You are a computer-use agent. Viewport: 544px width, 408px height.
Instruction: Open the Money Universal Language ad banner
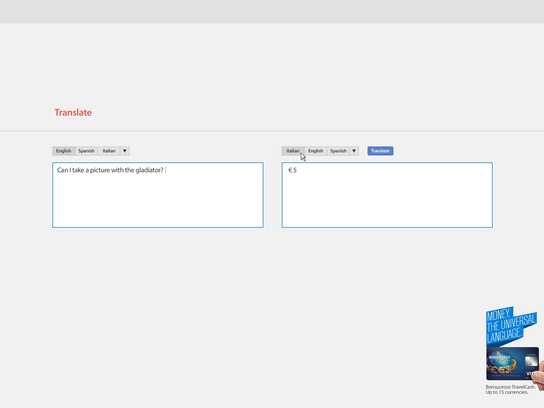[x=511, y=325]
